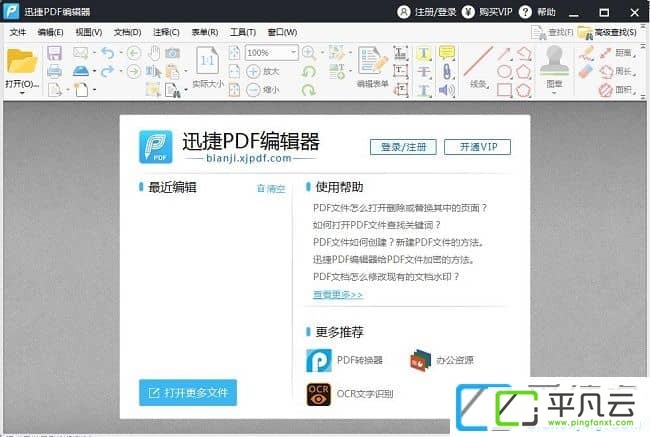Go to the previous view with the left arrow
The width and height of the screenshot is (650, 437).
click(133, 53)
